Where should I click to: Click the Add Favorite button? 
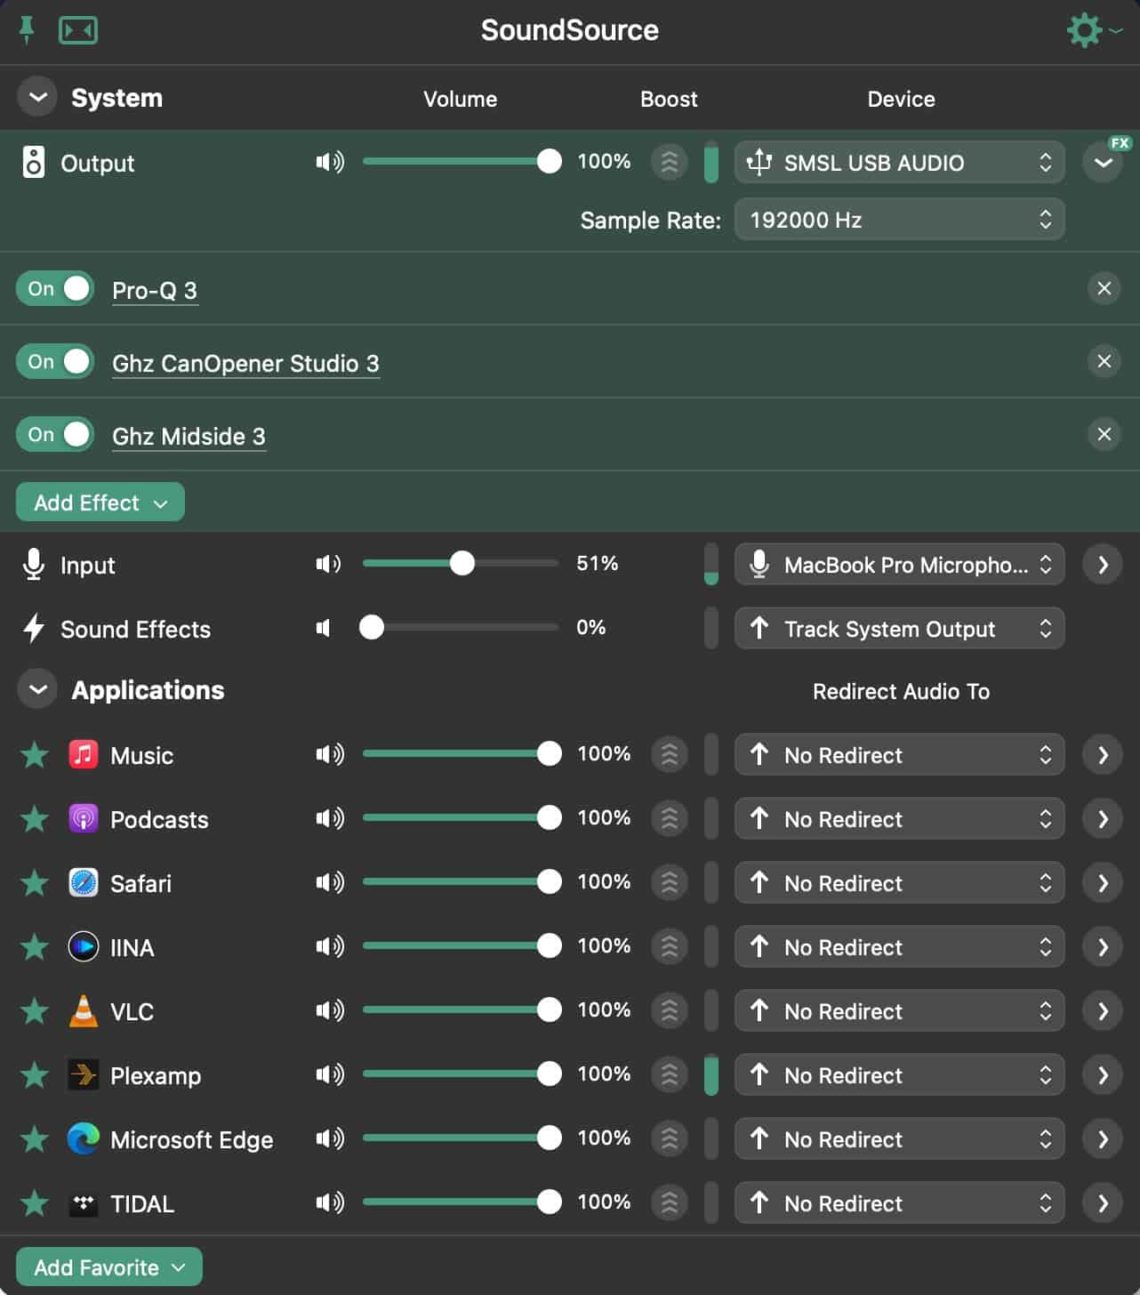pos(107,1267)
